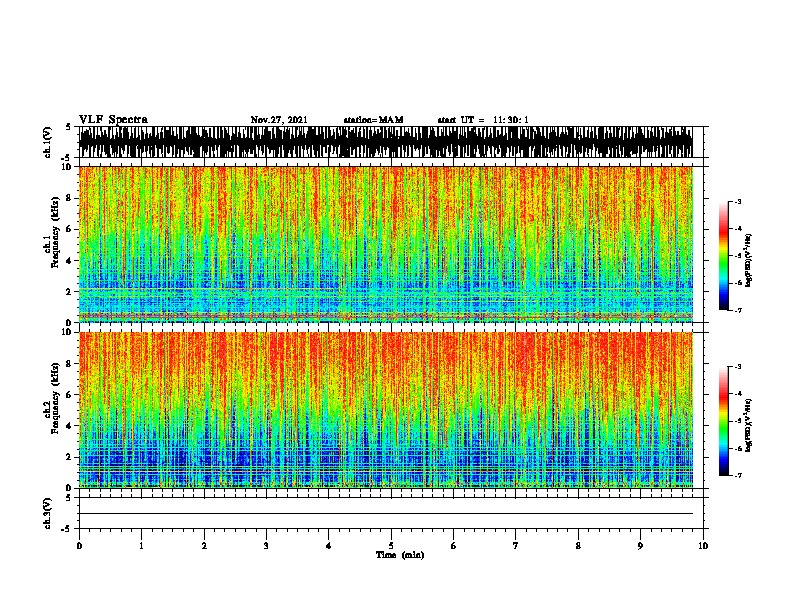Viewport: 792px width, 612px height.
Task: Click the "ch.3(V)" axis label
Action: [48, 513]
